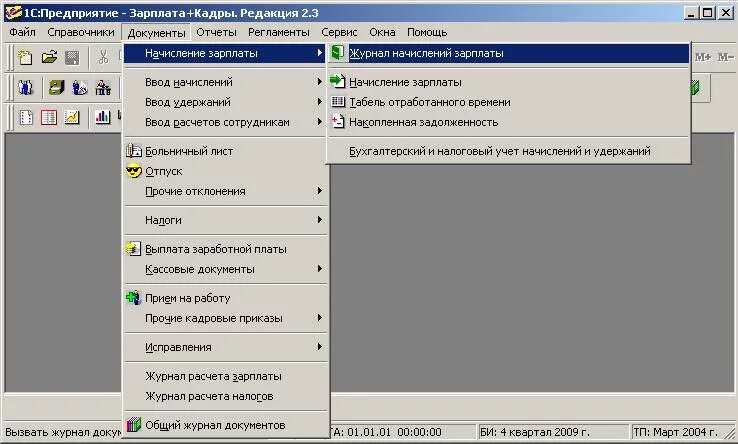Click the 1C application icon in title bar
The image size is (738, 444).
[x=13, y=13]
